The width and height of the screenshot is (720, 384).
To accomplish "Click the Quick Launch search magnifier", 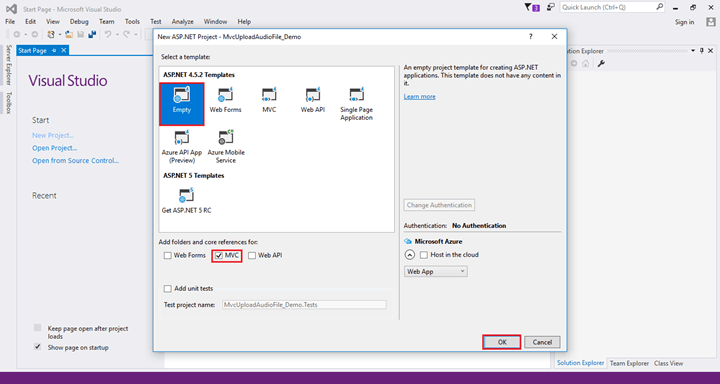I will (659, 7).
